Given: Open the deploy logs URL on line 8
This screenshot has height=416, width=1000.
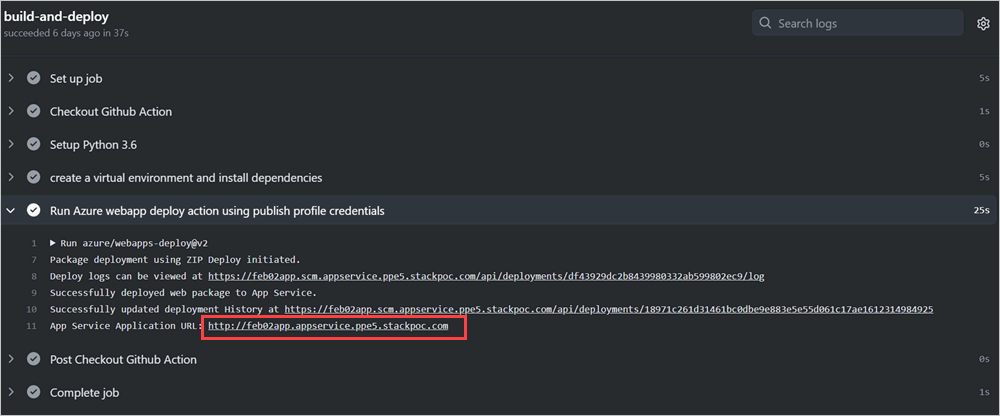Looking at the screenshot, I should [x=486, y=276].
